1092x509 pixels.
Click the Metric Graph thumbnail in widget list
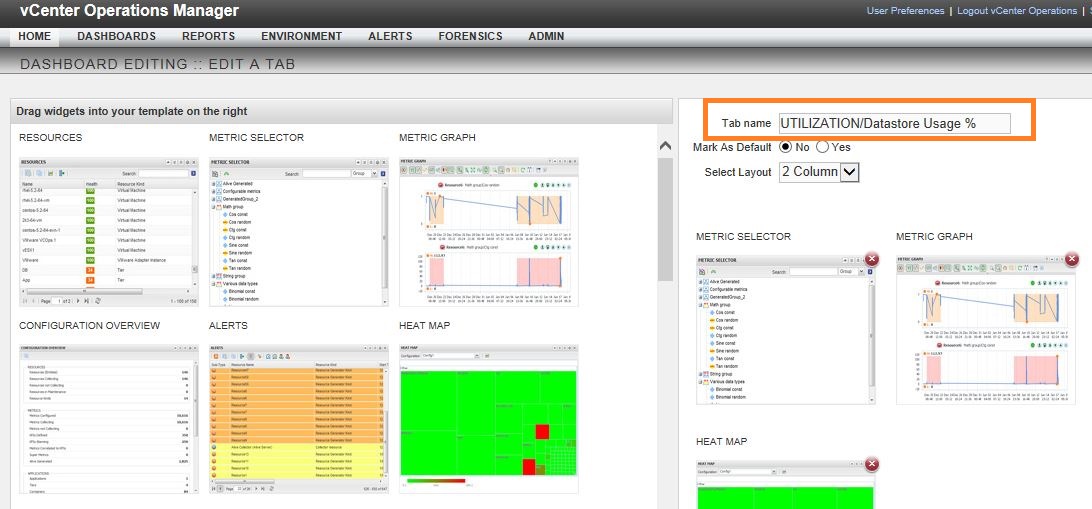pyautogui.click(x=488, y=230)
